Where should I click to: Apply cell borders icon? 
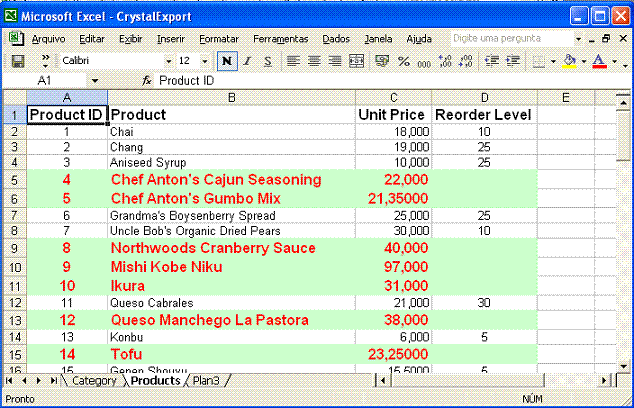(x=538, y=61)
